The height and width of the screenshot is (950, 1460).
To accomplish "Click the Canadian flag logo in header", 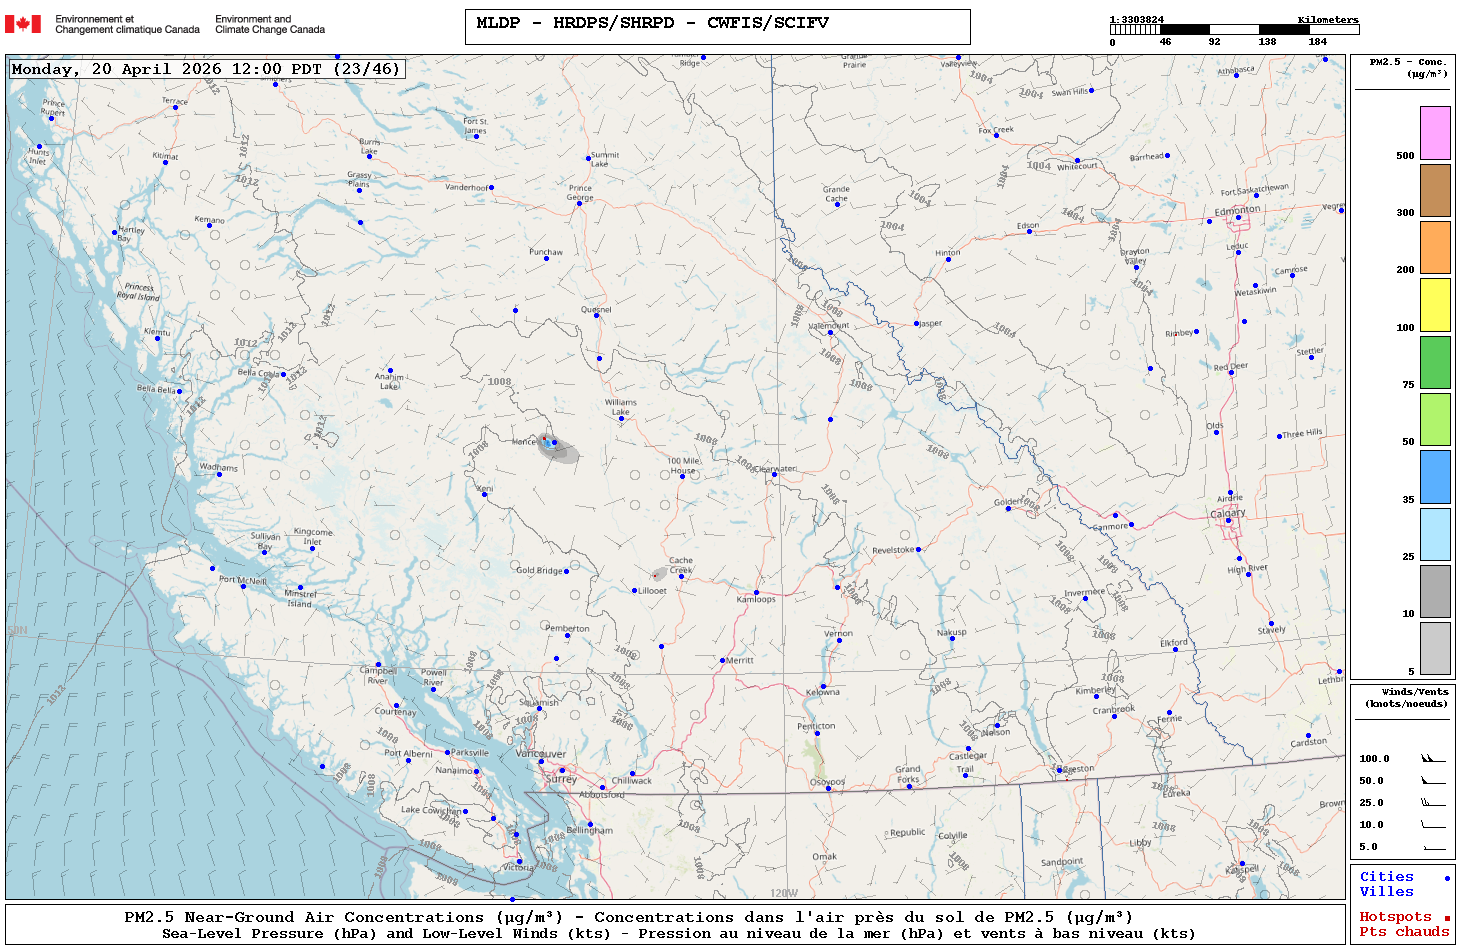I will coord(23,24).
